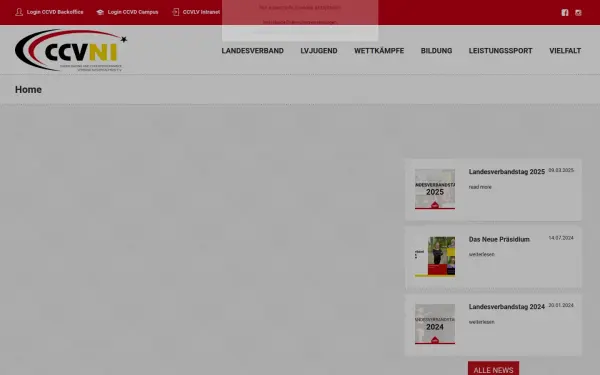
Task: Open the Landesverbandstag 2024 thumbnail
Action: coord(435,324)
